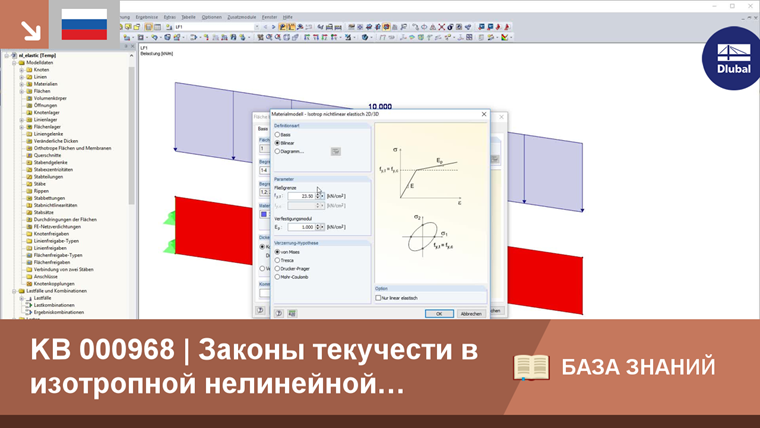Collapse Lastfälle und Kombinationen node

point(14,291)
